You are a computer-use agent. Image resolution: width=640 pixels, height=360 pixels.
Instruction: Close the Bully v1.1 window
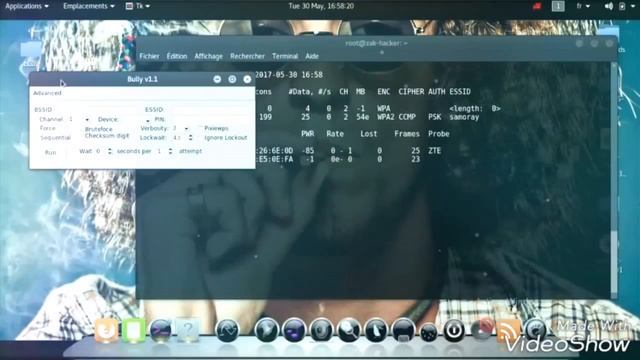247,79
